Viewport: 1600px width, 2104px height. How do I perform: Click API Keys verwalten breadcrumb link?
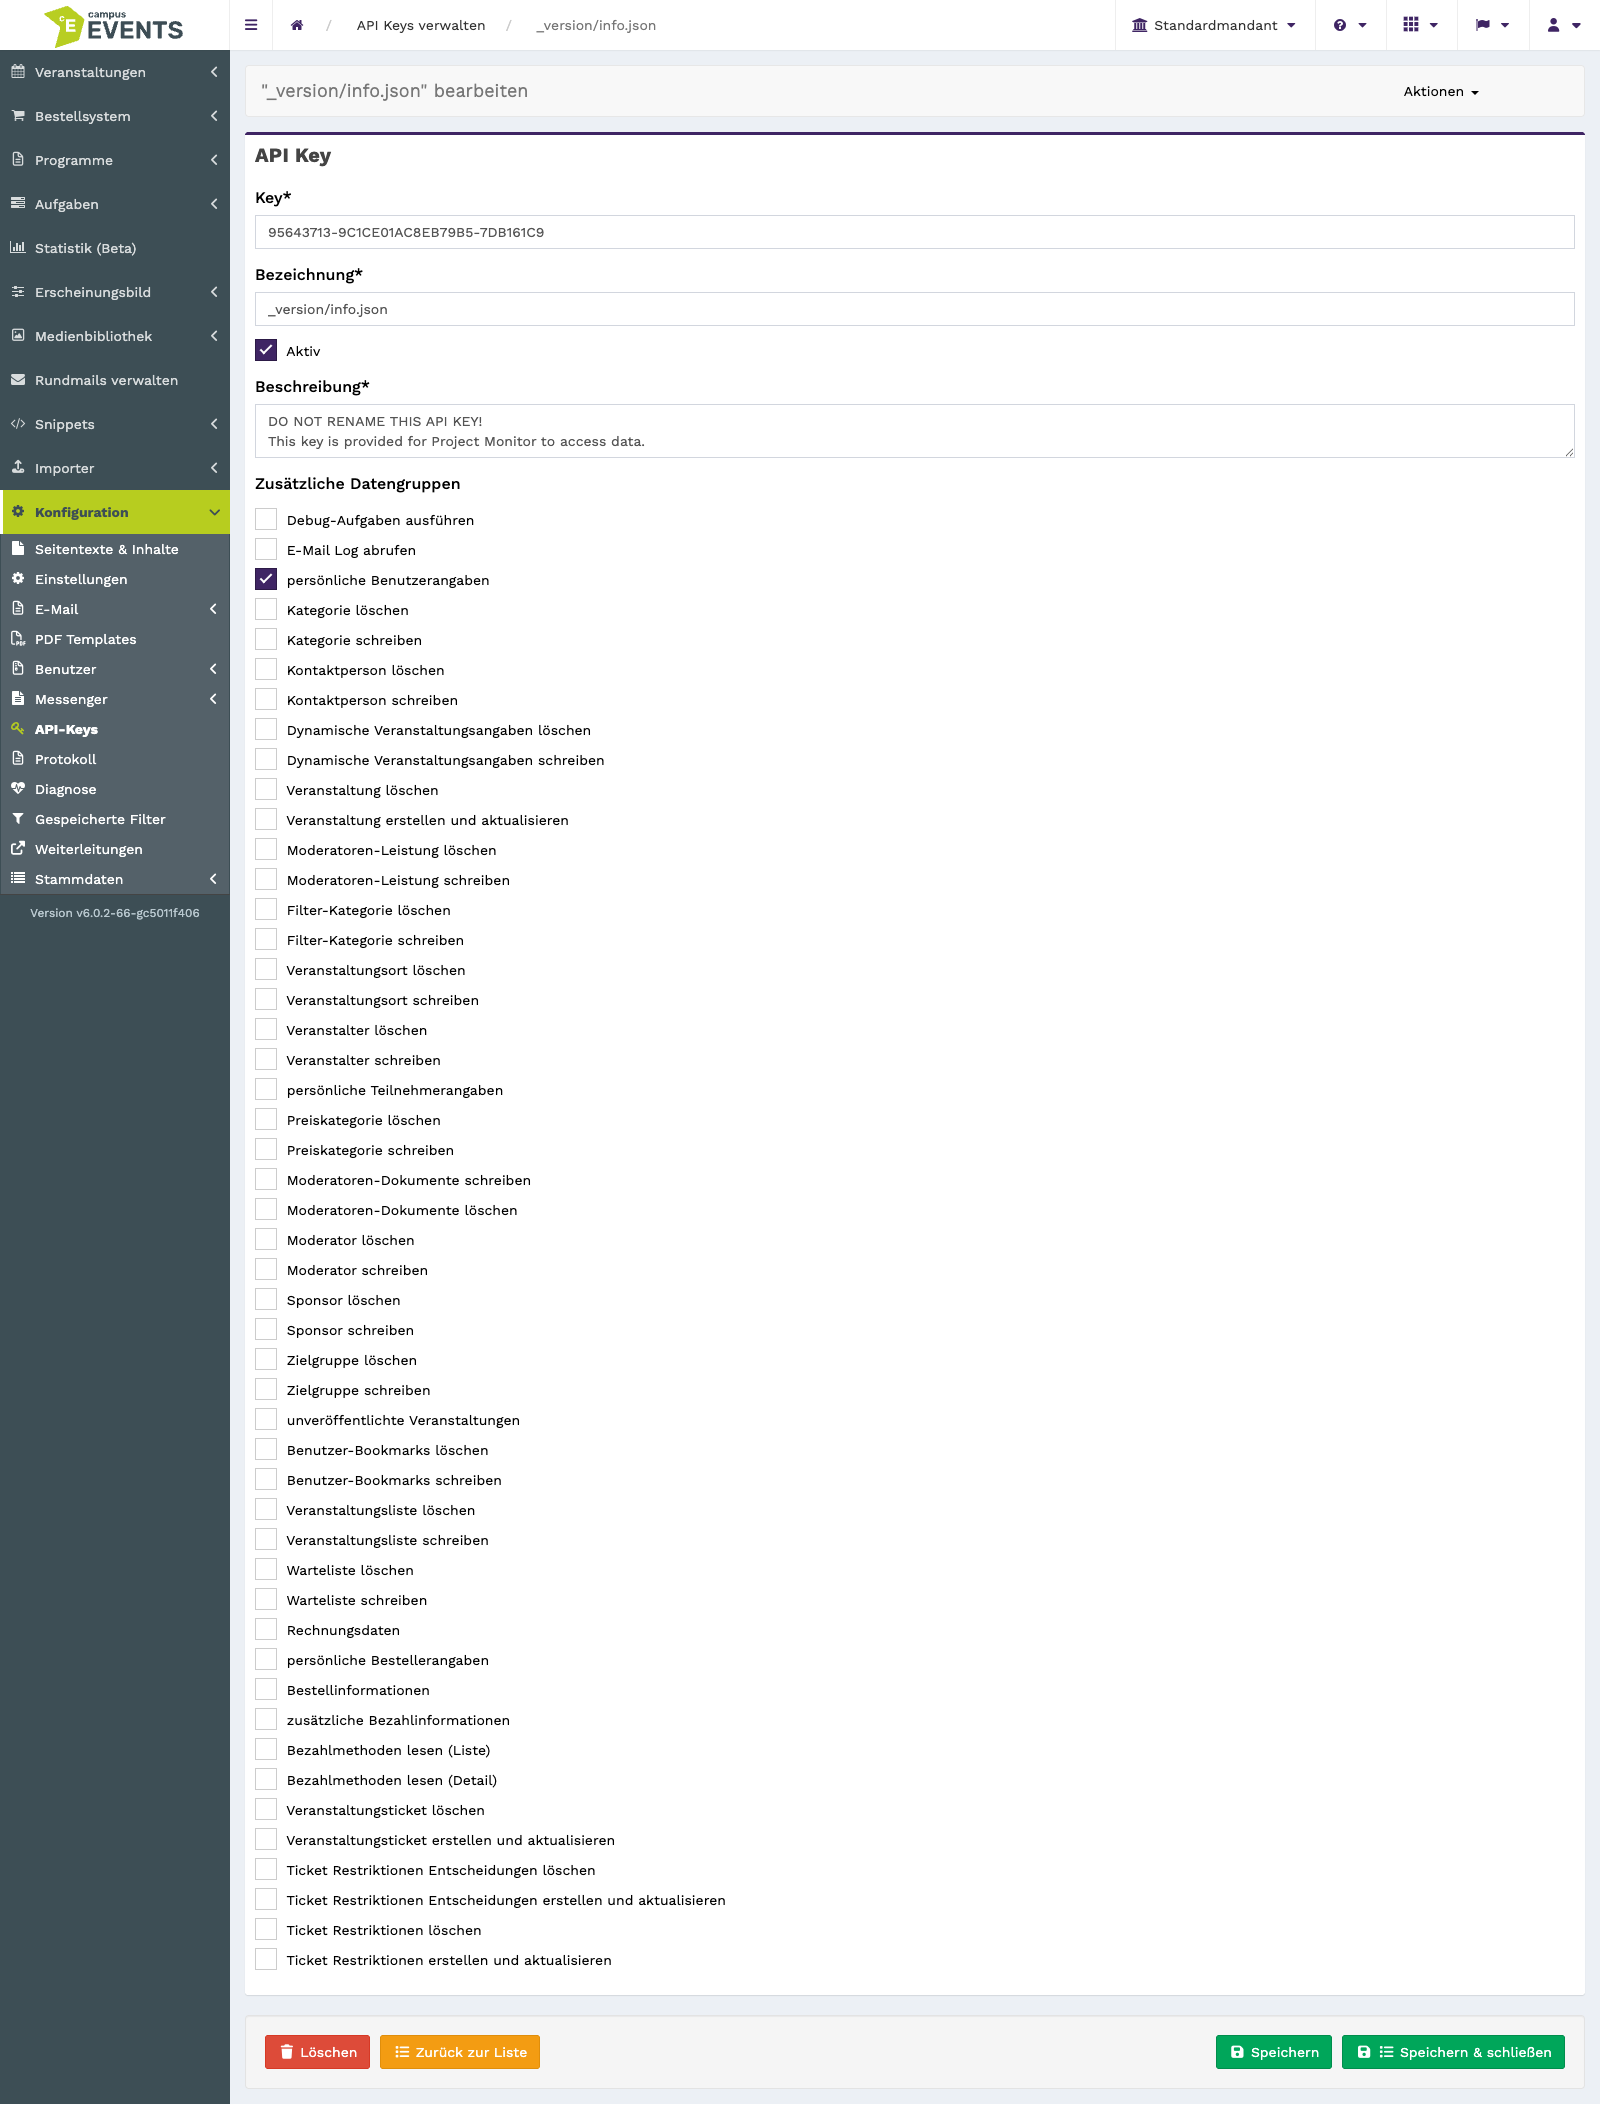[421, 25]
